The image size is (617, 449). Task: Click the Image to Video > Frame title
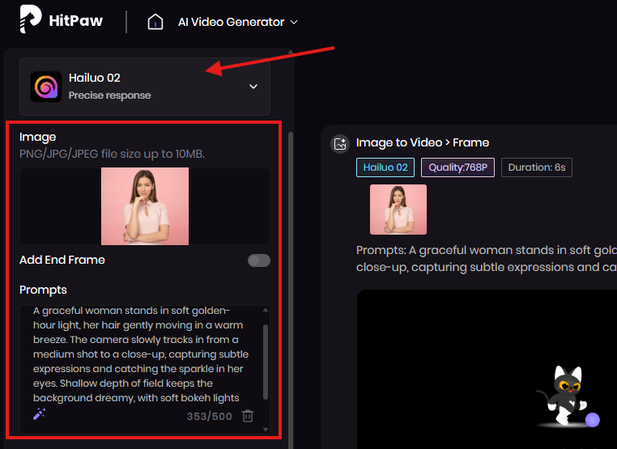click(422, 143)
